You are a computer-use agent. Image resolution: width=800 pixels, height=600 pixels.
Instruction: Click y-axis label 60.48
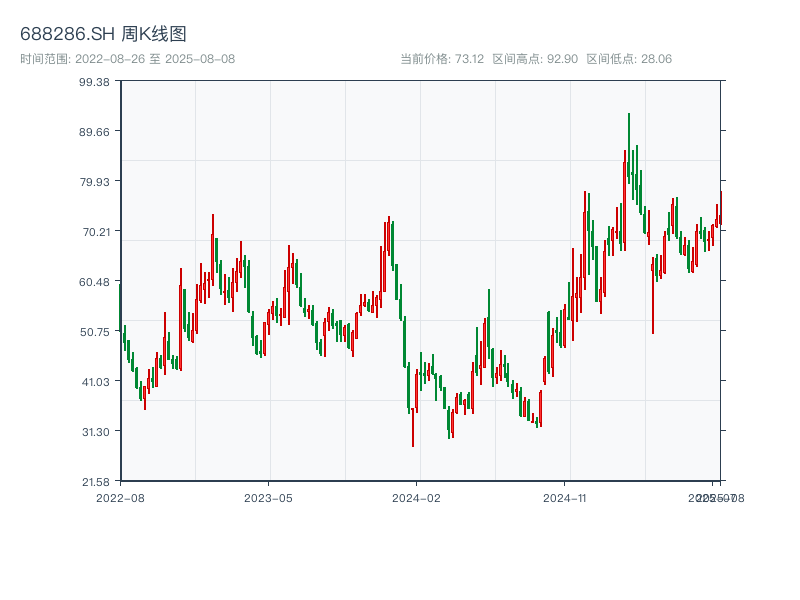[x=94, y=282]
